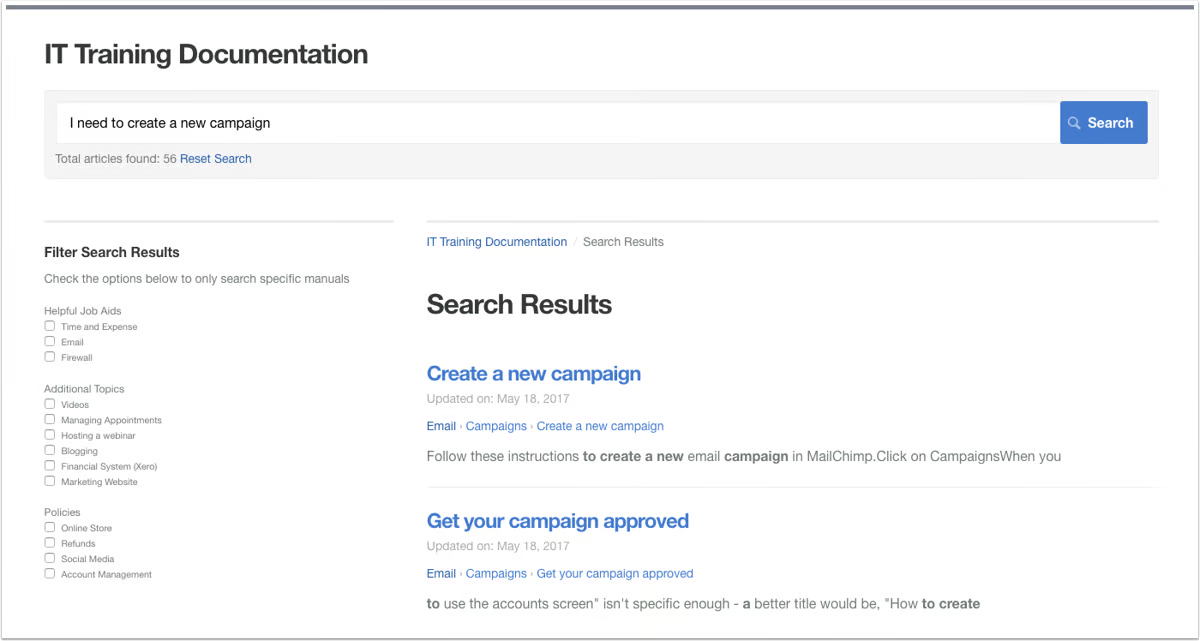Click 'Total articles found: 56' text
The height and width of the screenshot is (641, 1200).
pos(116,159)
